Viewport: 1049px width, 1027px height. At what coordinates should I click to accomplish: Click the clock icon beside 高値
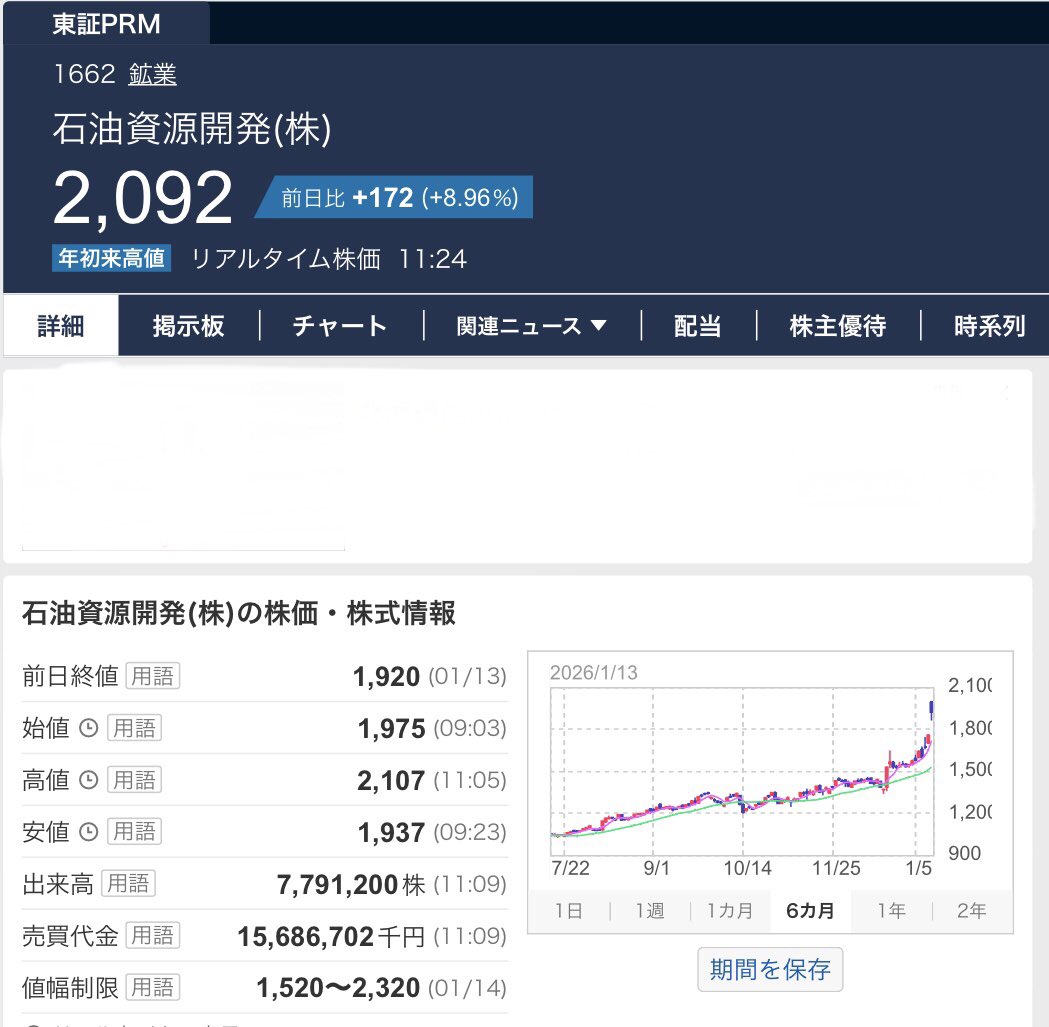point(89,780)
